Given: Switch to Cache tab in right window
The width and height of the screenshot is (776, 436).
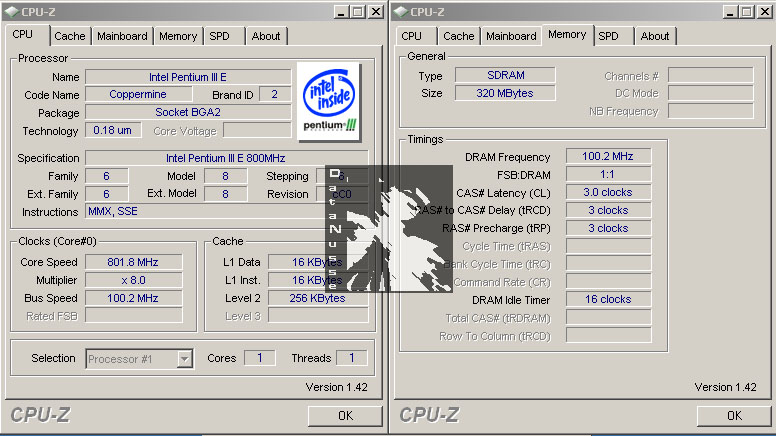Looking at the screenshot, I should tap(459, 36).
